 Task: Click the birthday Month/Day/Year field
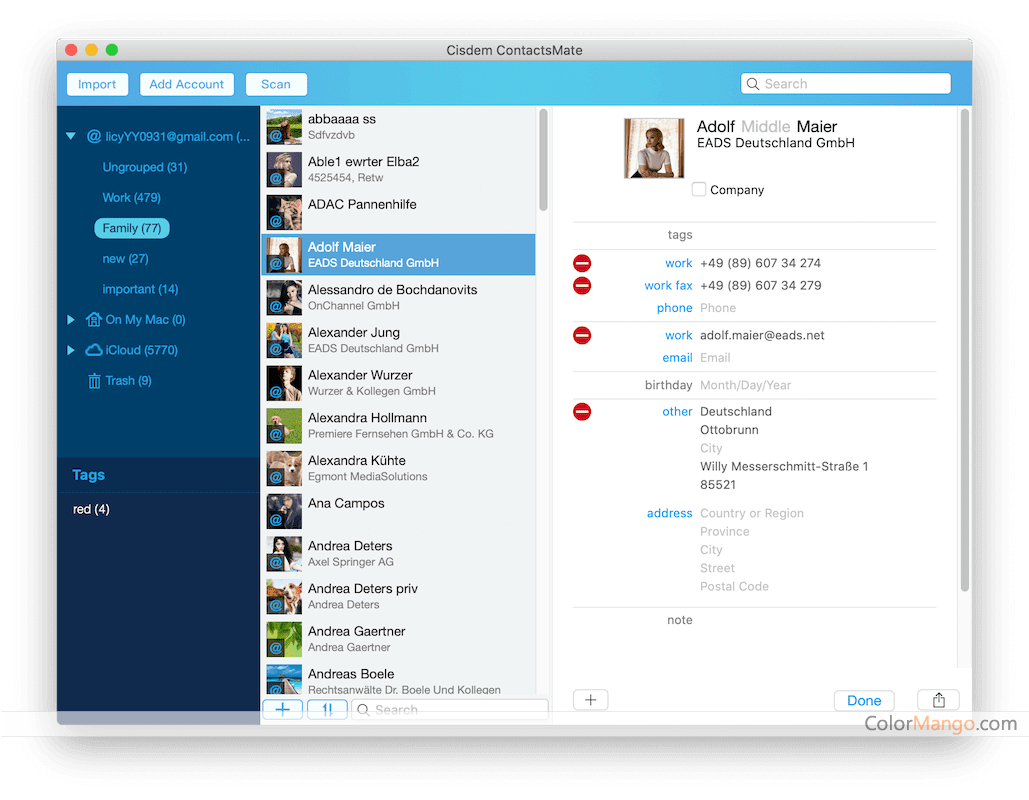(x=746, y=385)
